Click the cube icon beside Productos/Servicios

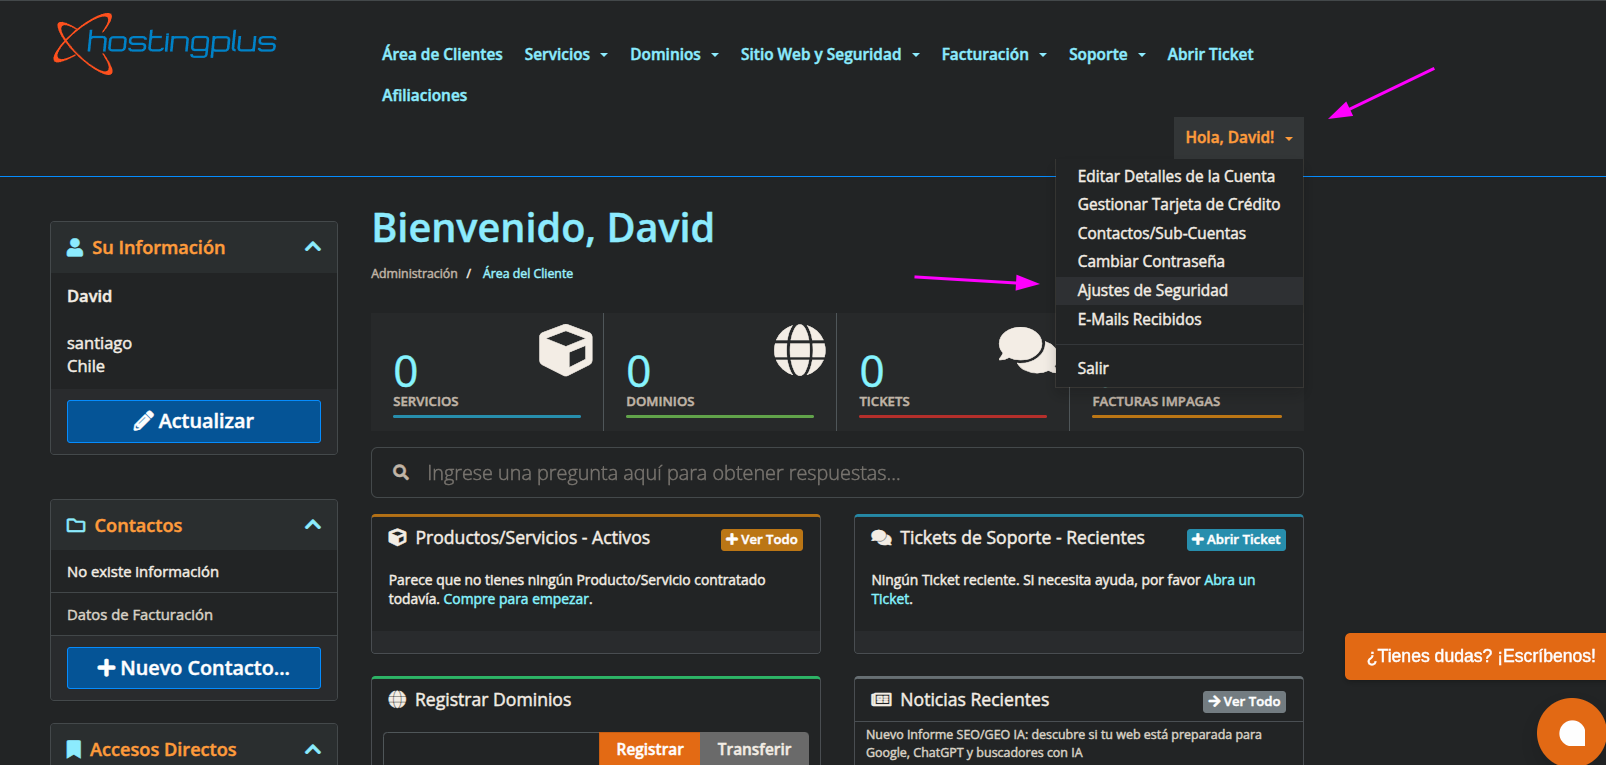[397, 537]
